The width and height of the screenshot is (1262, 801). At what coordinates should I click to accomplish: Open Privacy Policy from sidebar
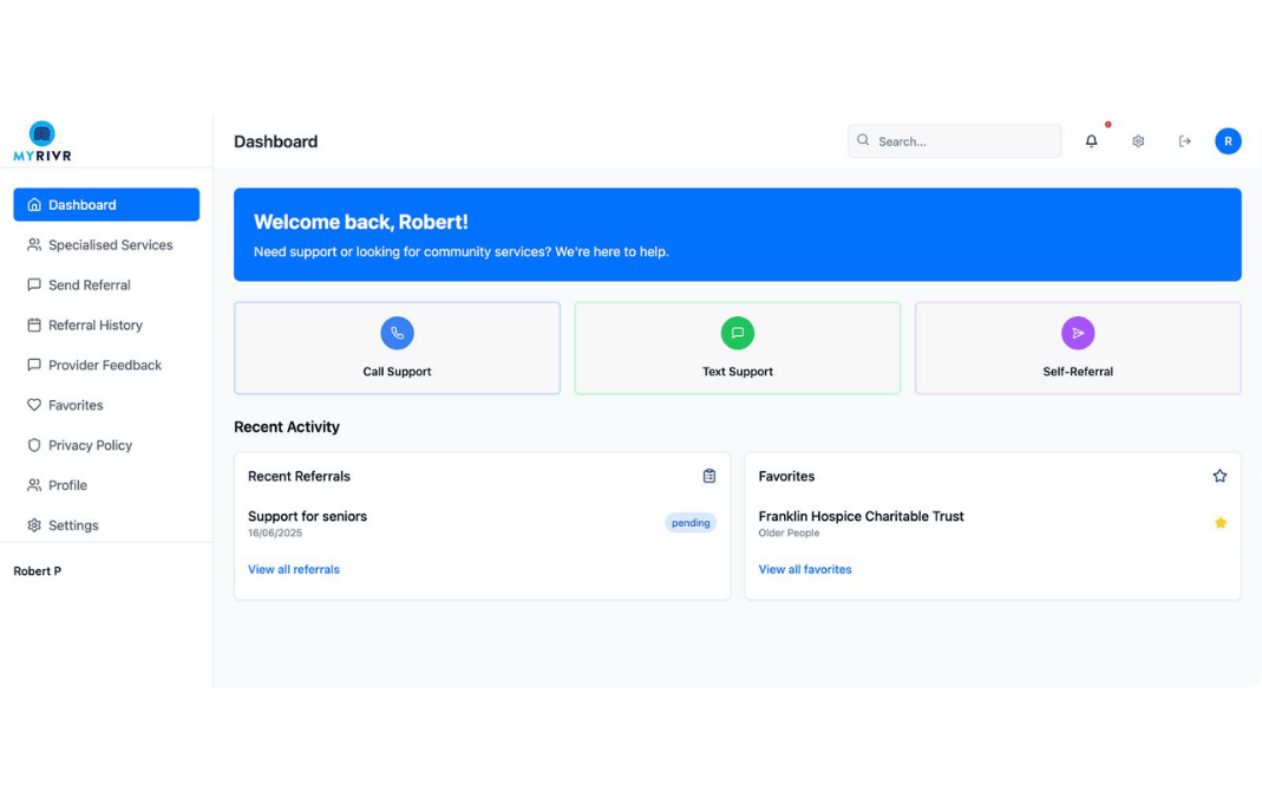coord(90,445)
